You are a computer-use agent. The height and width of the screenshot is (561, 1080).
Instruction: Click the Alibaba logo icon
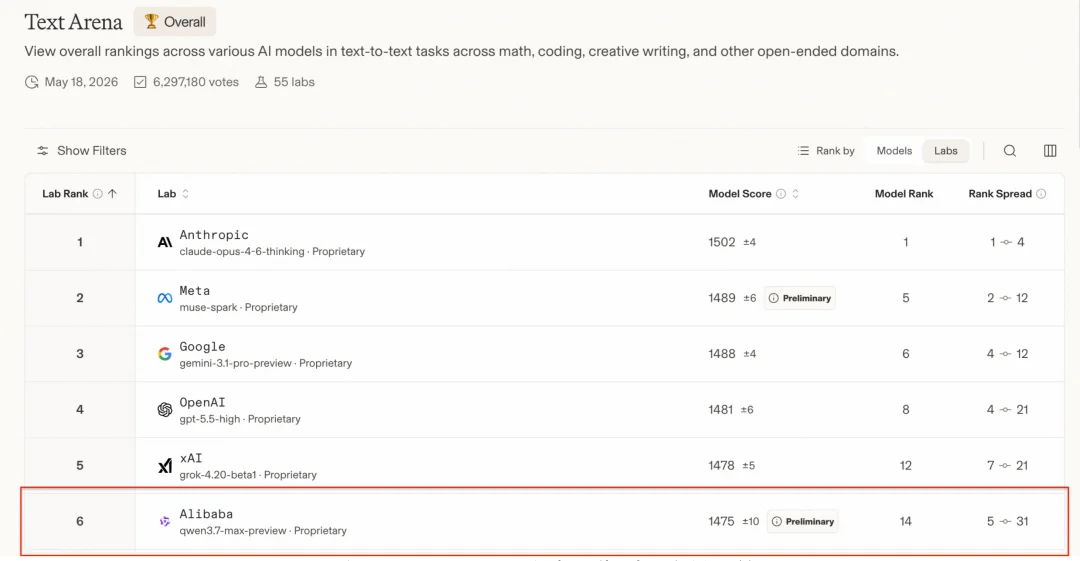pos(165,522)
